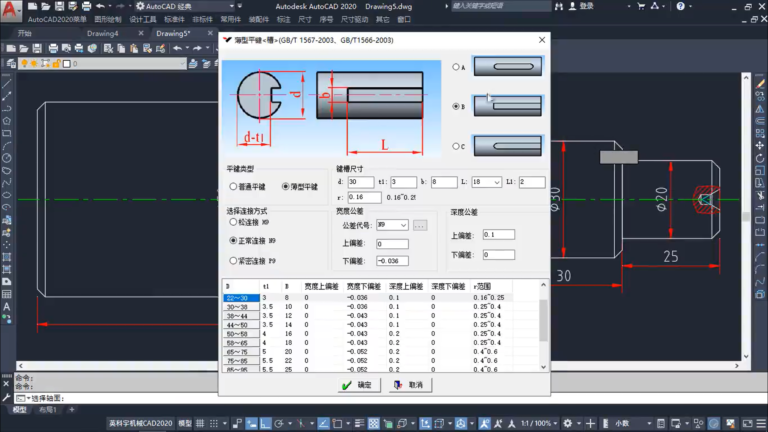
Task: Select the Circle tool in draw toolbar
Action: click(x=7, y=158)
